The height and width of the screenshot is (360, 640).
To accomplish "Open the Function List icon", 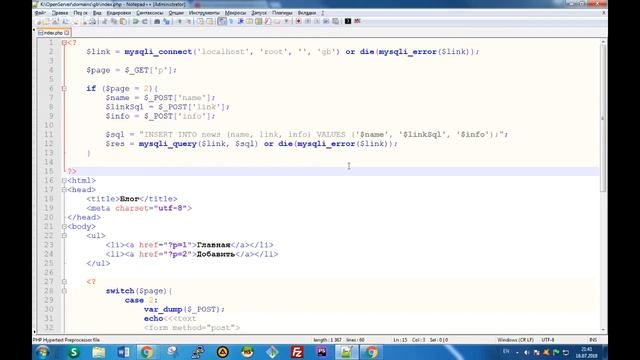I will pos(268,21).
